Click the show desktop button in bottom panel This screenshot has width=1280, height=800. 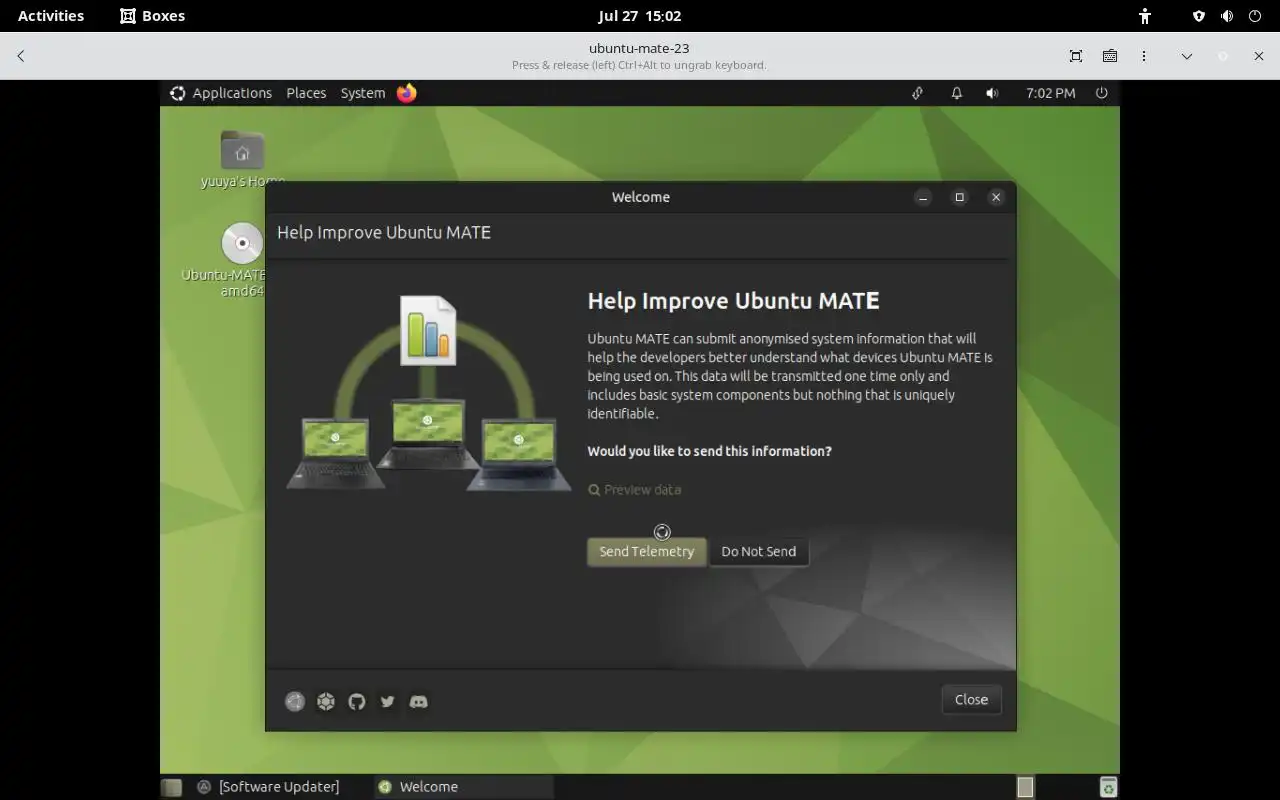[172, 787]
